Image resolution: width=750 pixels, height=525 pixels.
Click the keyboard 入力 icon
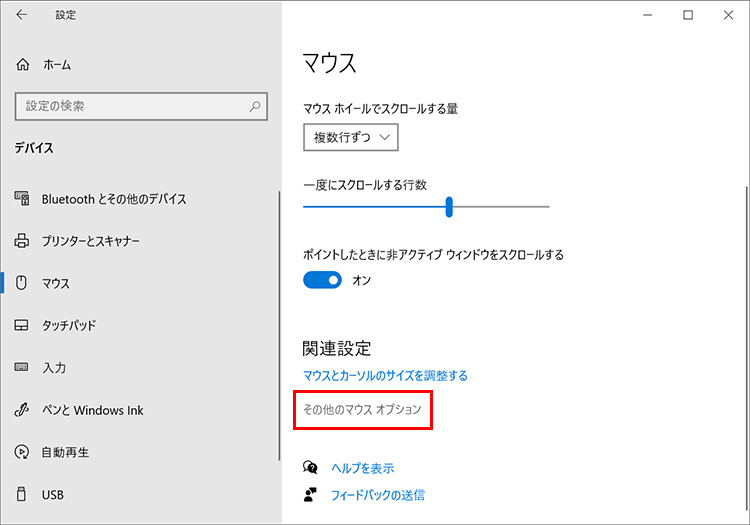pos(23,368)
